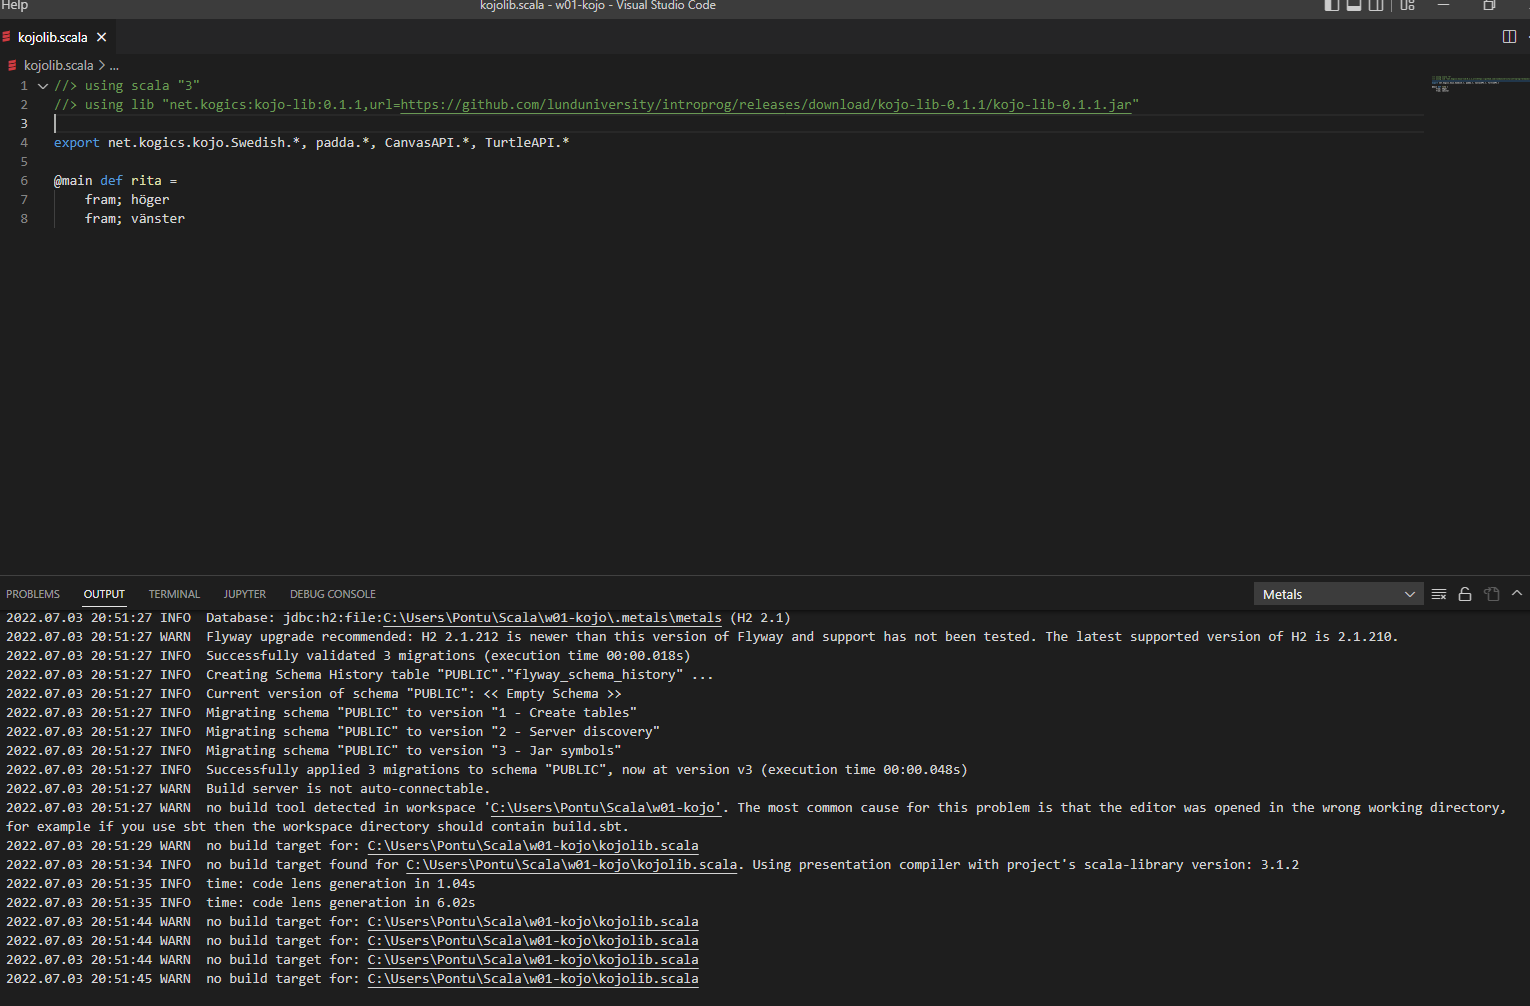The height and width of the screenshot is (1006, 1530).
Task: Open the kojo-lib jar download link
Action: click(767, 104)
